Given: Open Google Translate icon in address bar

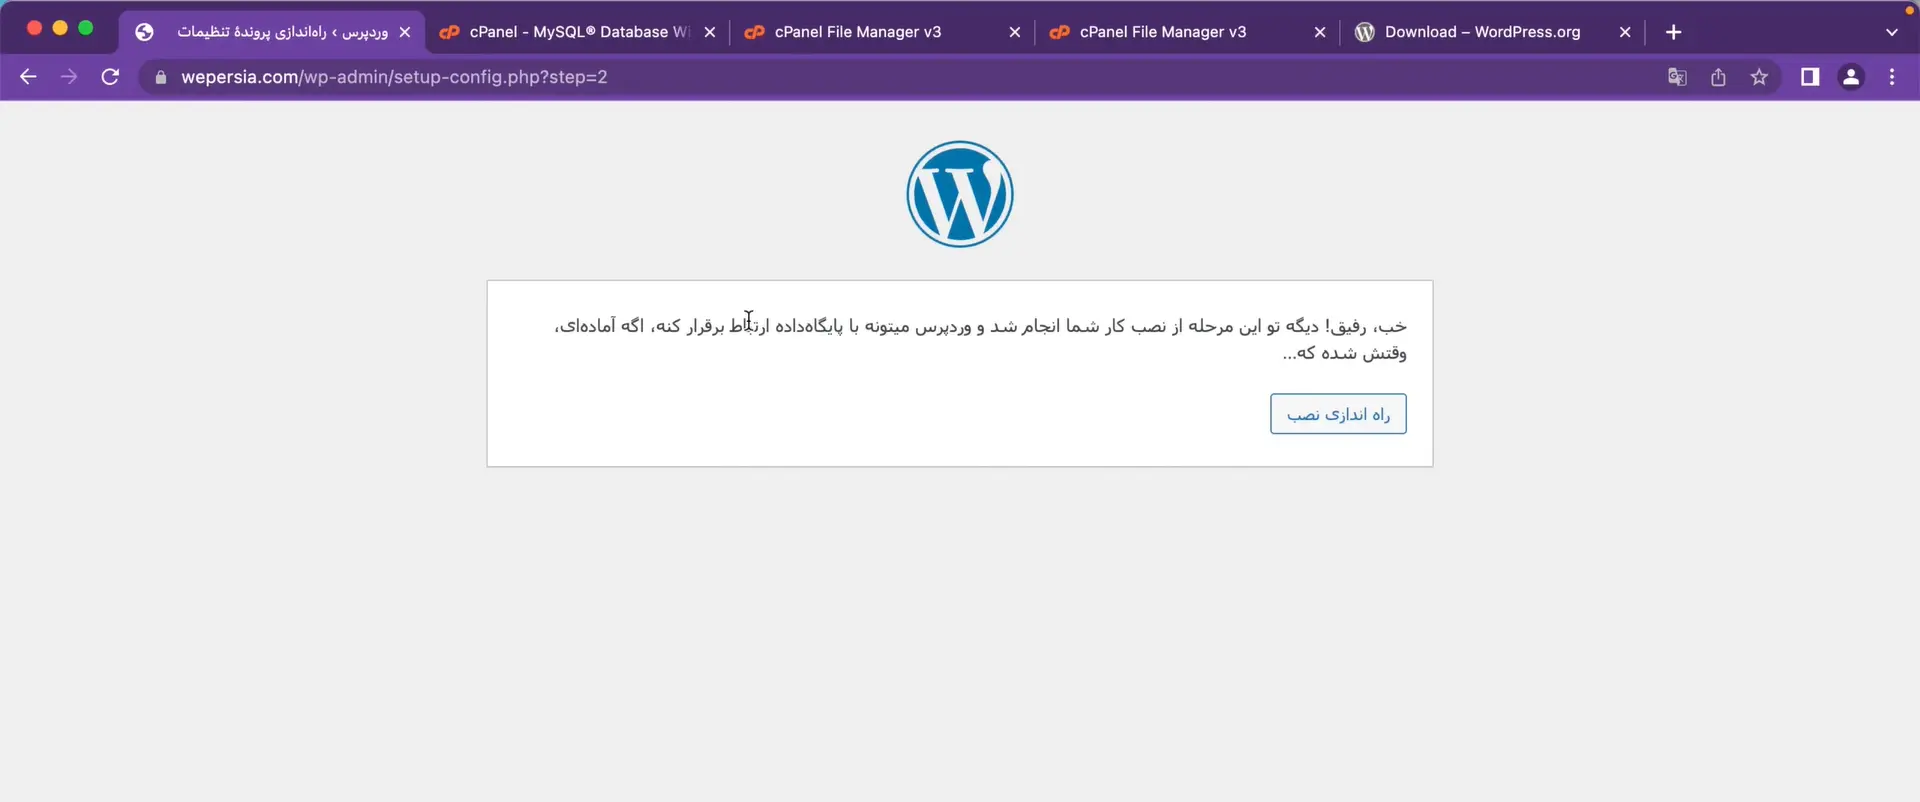Looking at the screenshot, I should click(1677, 77).
